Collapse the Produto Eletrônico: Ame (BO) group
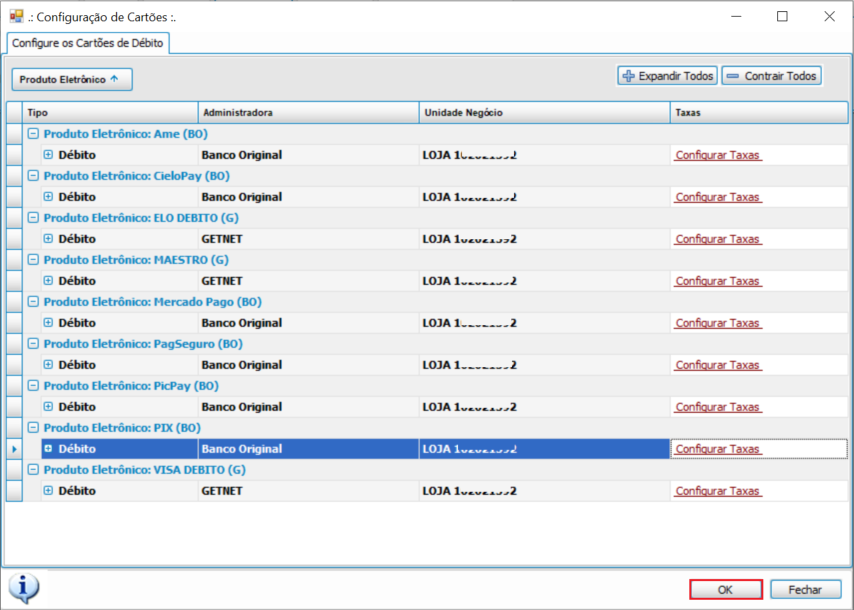This screenshot has width=854, height=610. click(x=33, y=133)
